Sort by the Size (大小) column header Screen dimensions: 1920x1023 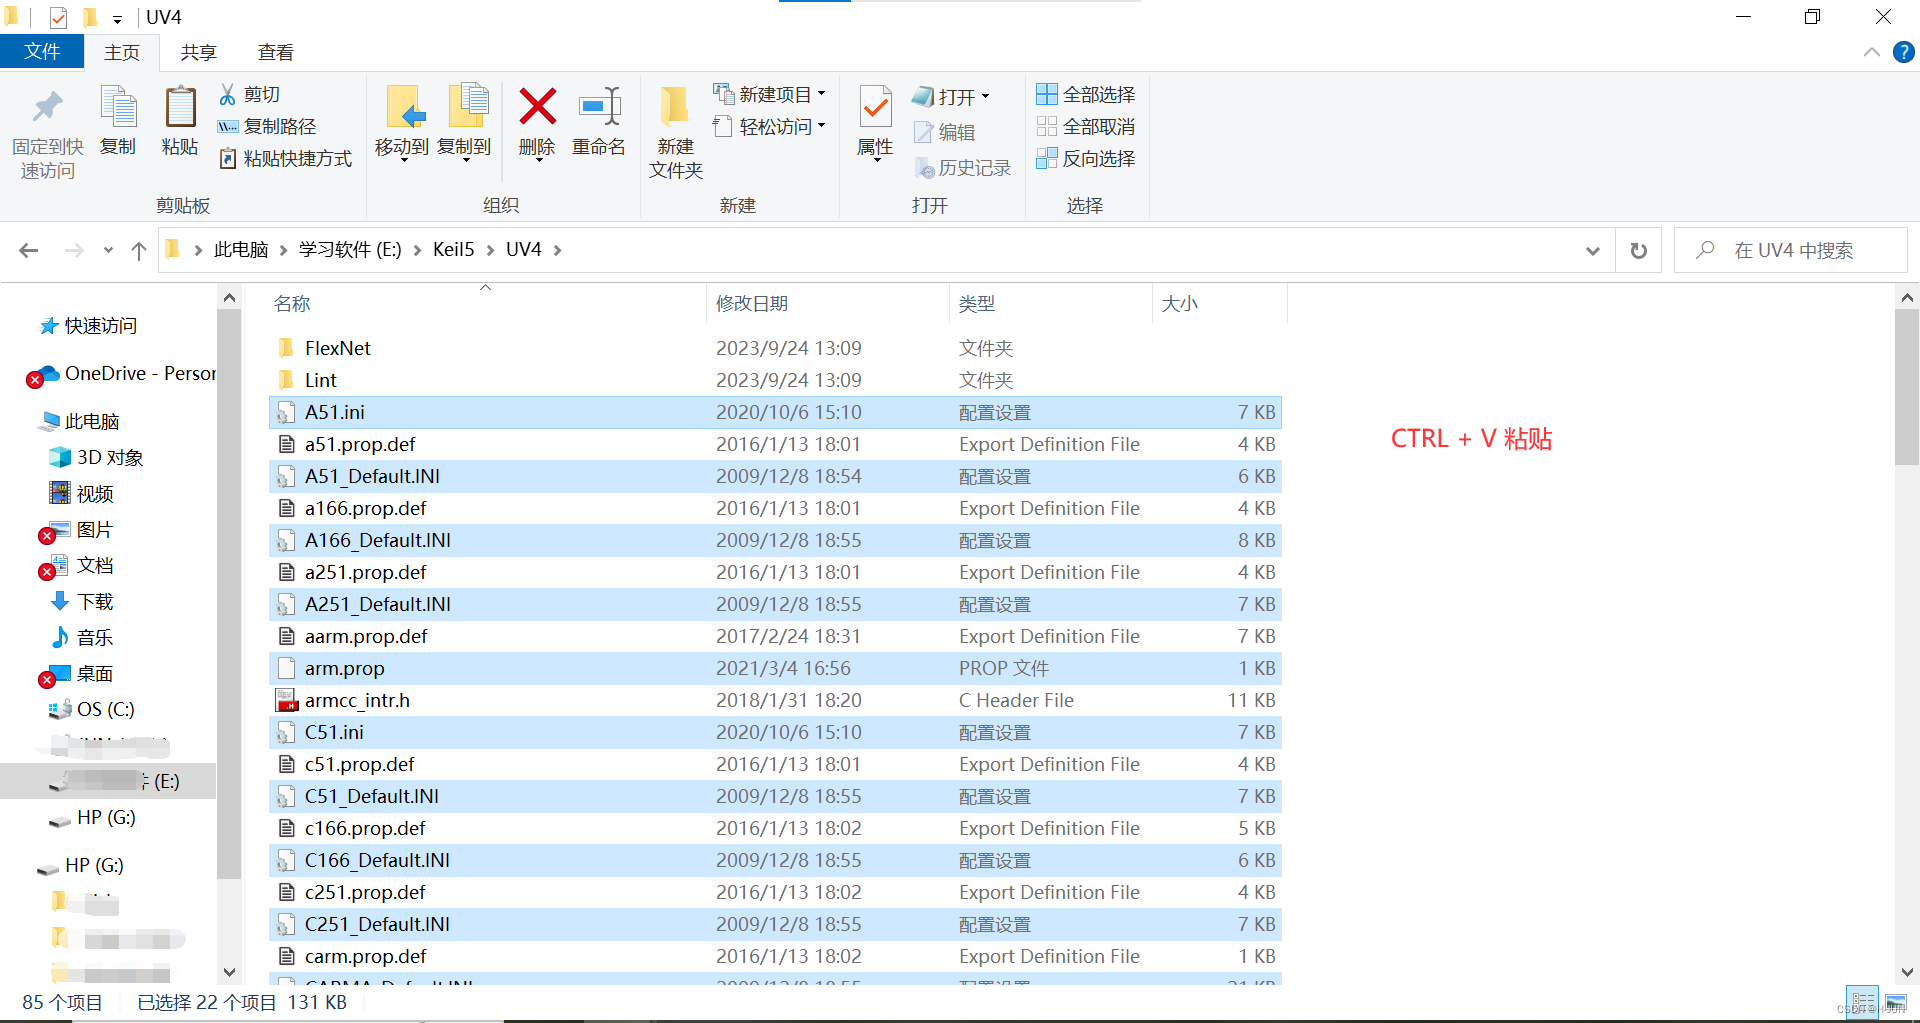coord(1180,304)
